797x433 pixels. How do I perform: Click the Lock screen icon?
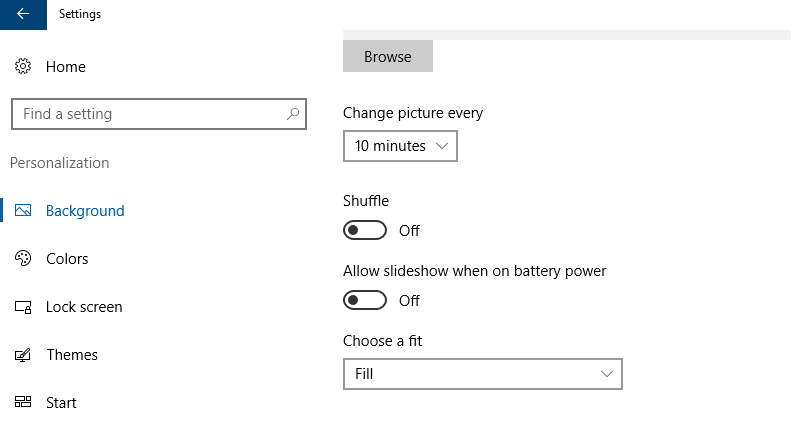[23, 307]
